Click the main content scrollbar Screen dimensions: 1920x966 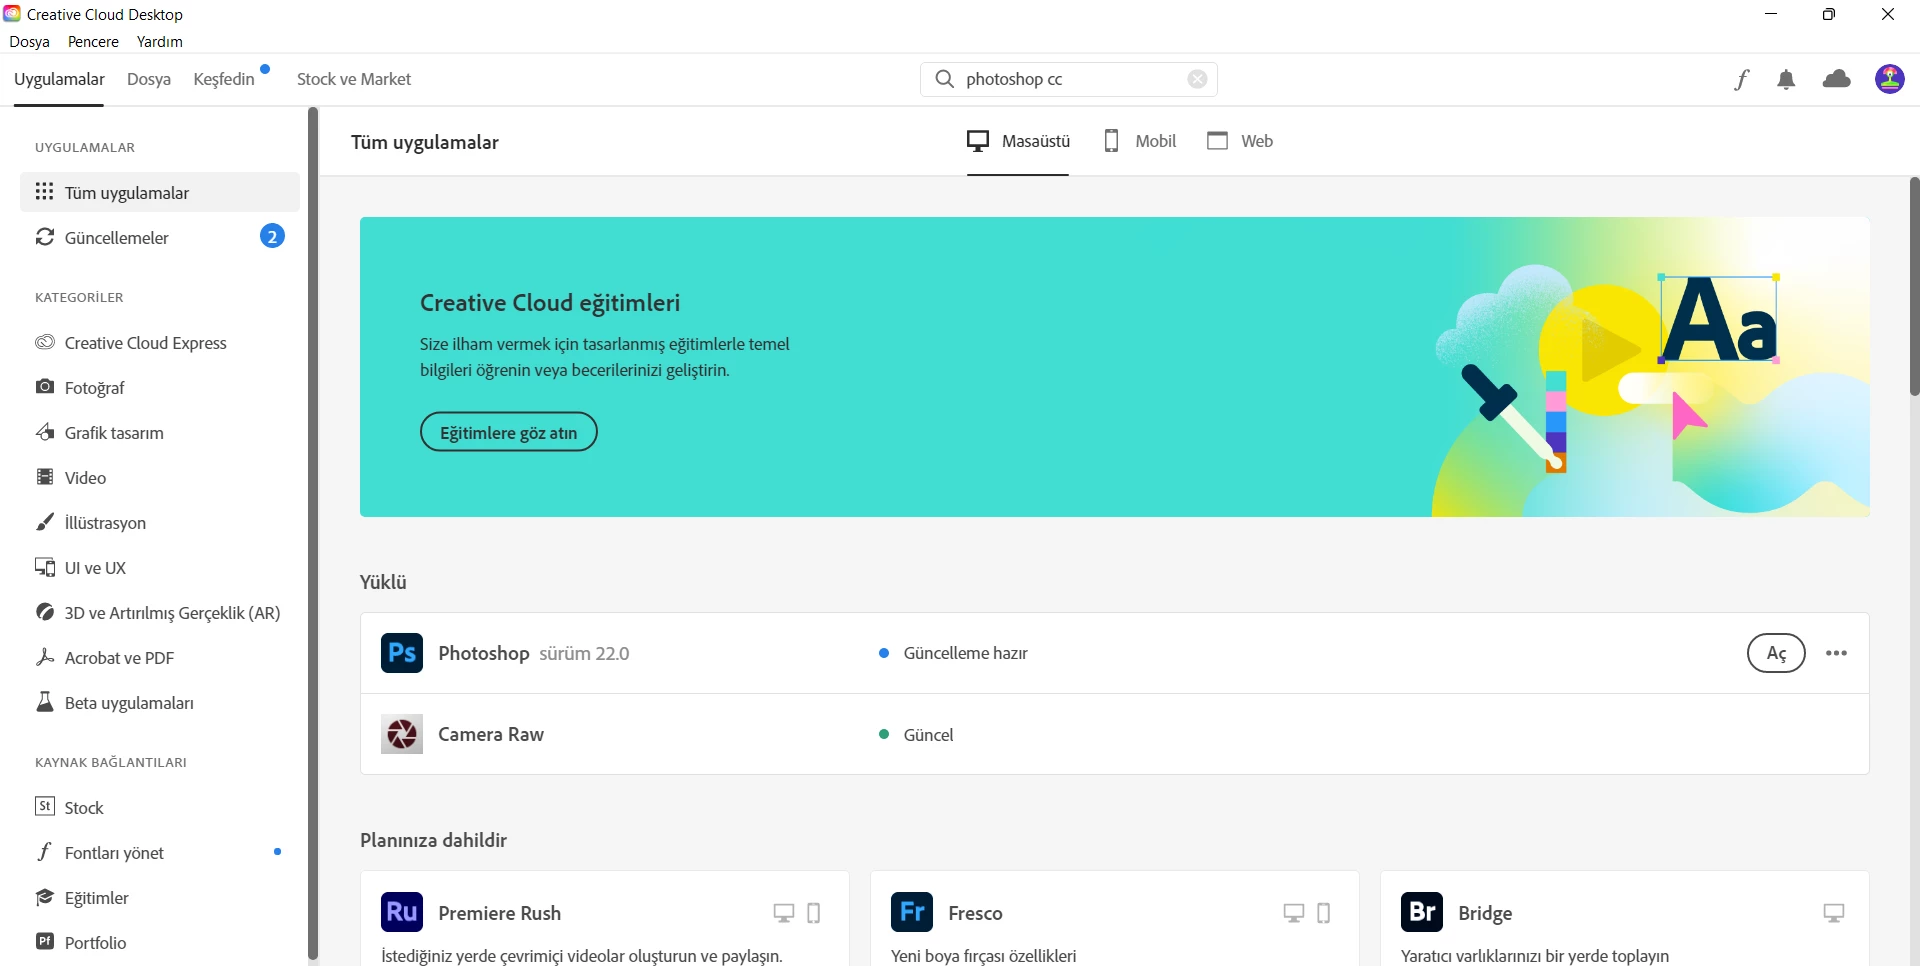pyautogui.click(x=1914, y=287)
